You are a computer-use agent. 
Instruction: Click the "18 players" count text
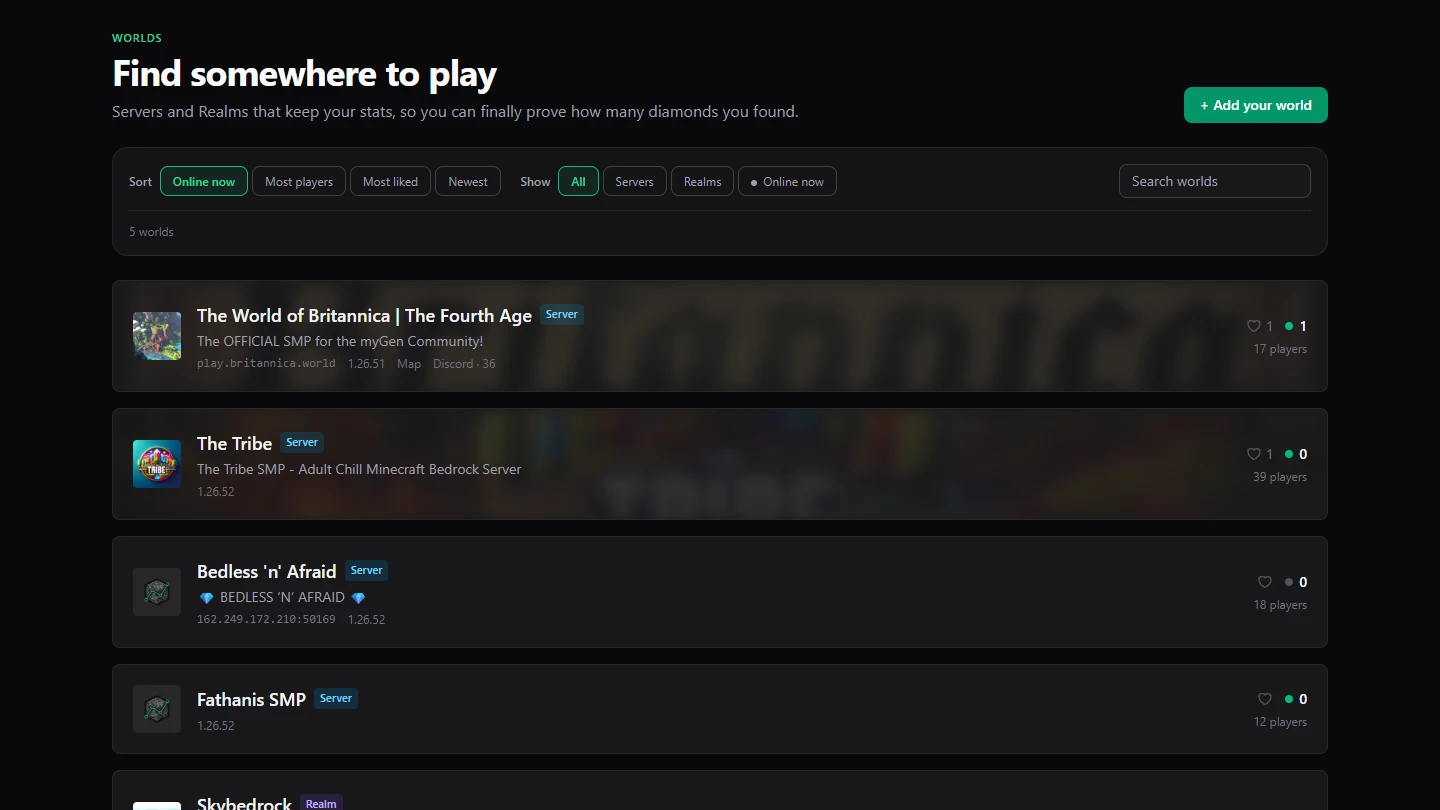tap(1280, 605)
